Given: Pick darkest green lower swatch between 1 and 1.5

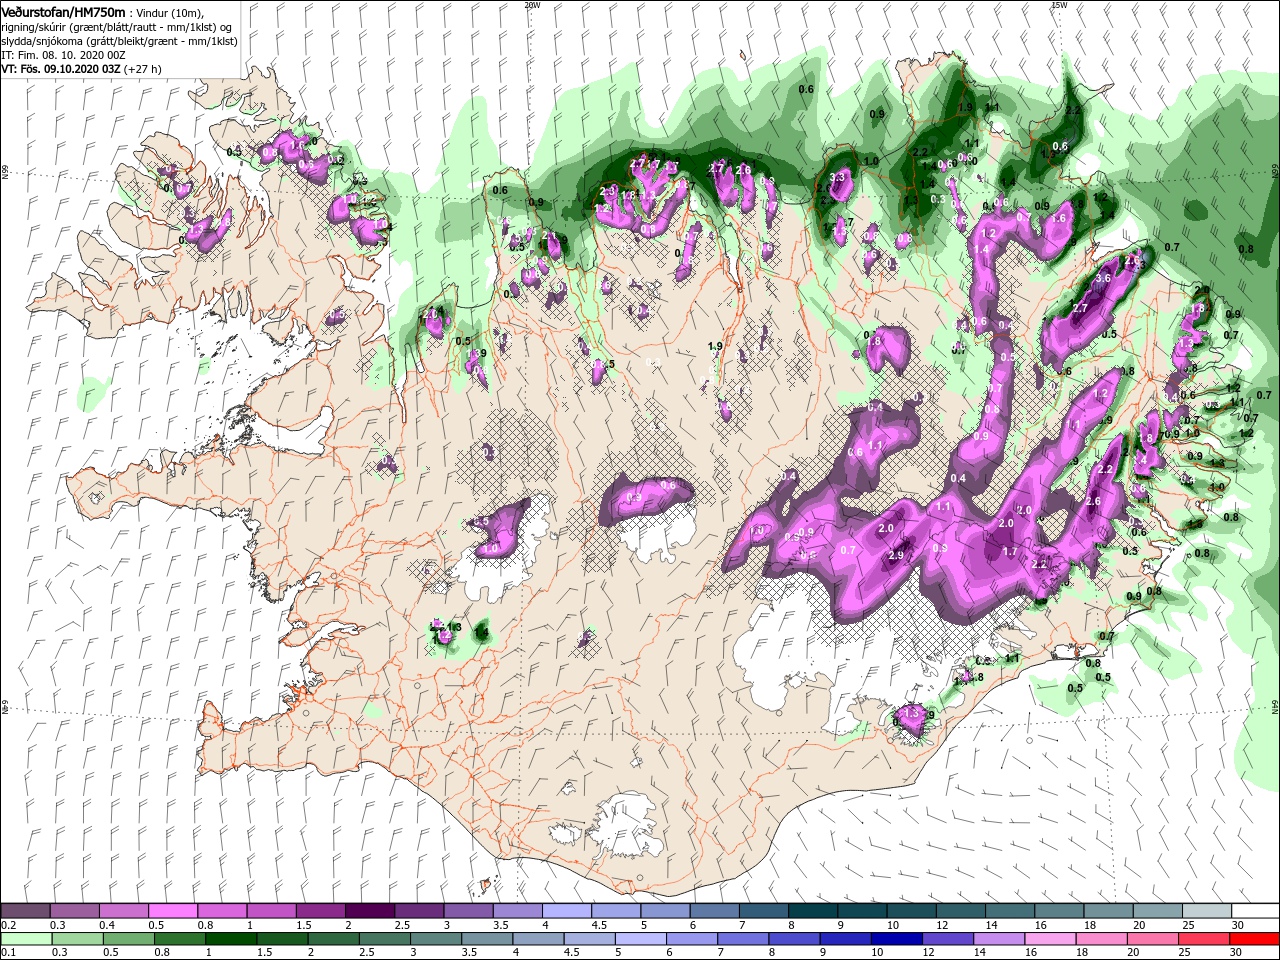Looking at the screenshot, I should 230,939.
